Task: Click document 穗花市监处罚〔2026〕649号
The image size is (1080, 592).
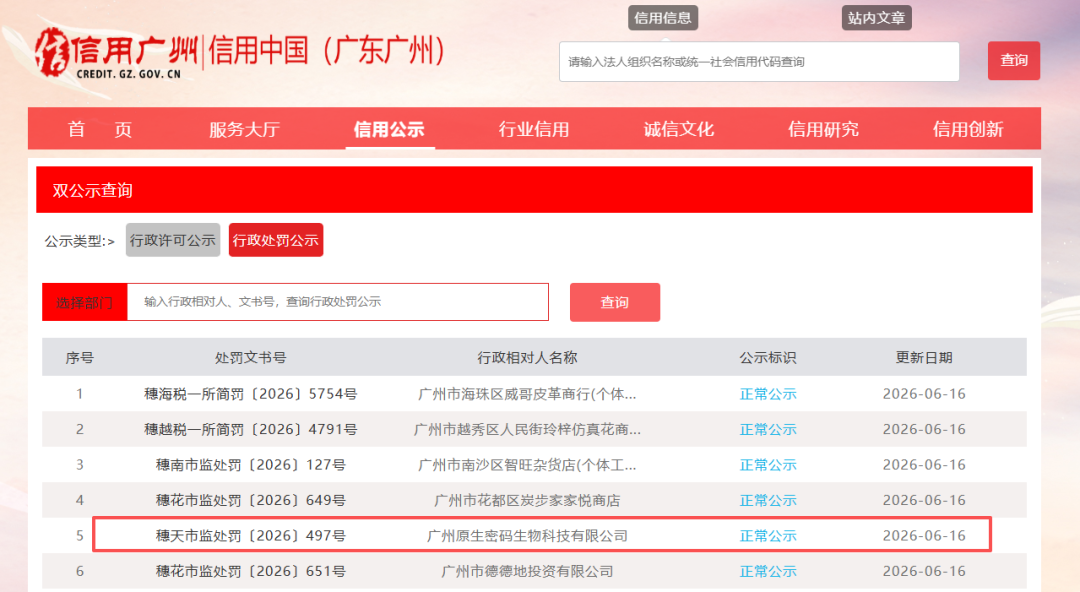Action: [x=251, y=500]
